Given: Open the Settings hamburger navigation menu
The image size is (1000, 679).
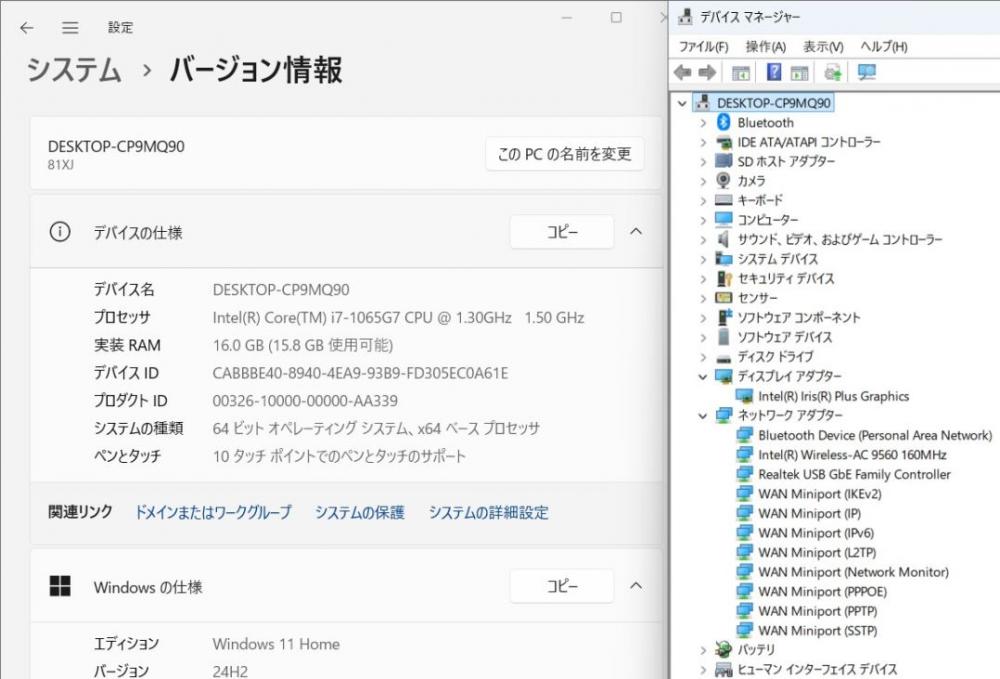Looking at the screenshot, I should click(70, 27).
